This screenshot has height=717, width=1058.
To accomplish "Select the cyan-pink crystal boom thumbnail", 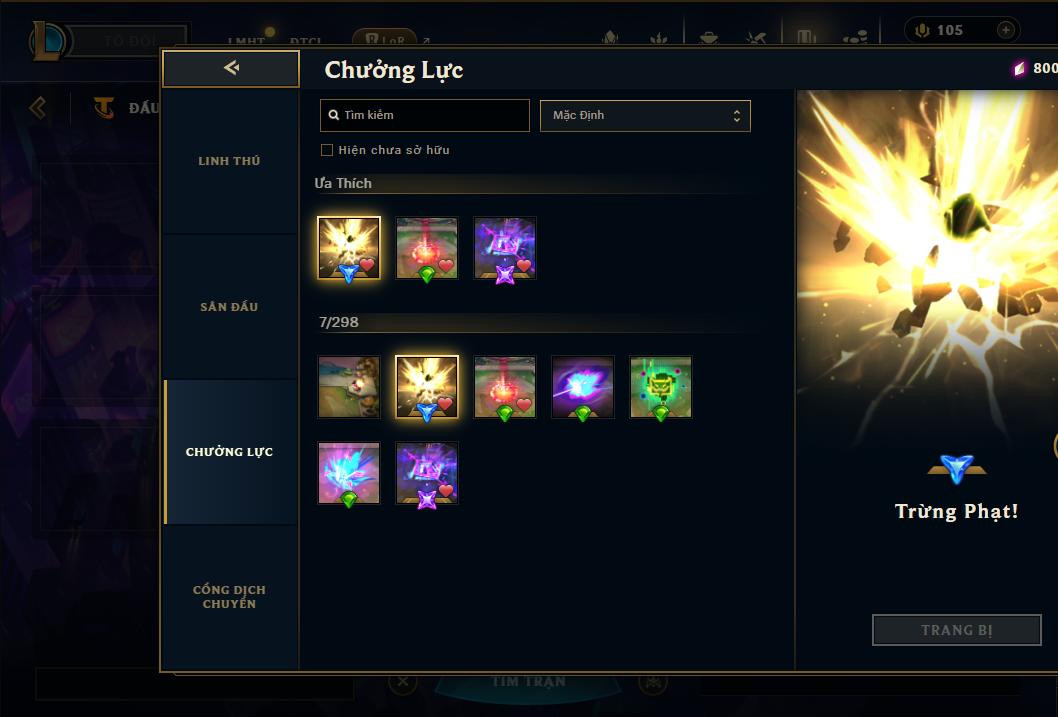I will tap(349, 473).
